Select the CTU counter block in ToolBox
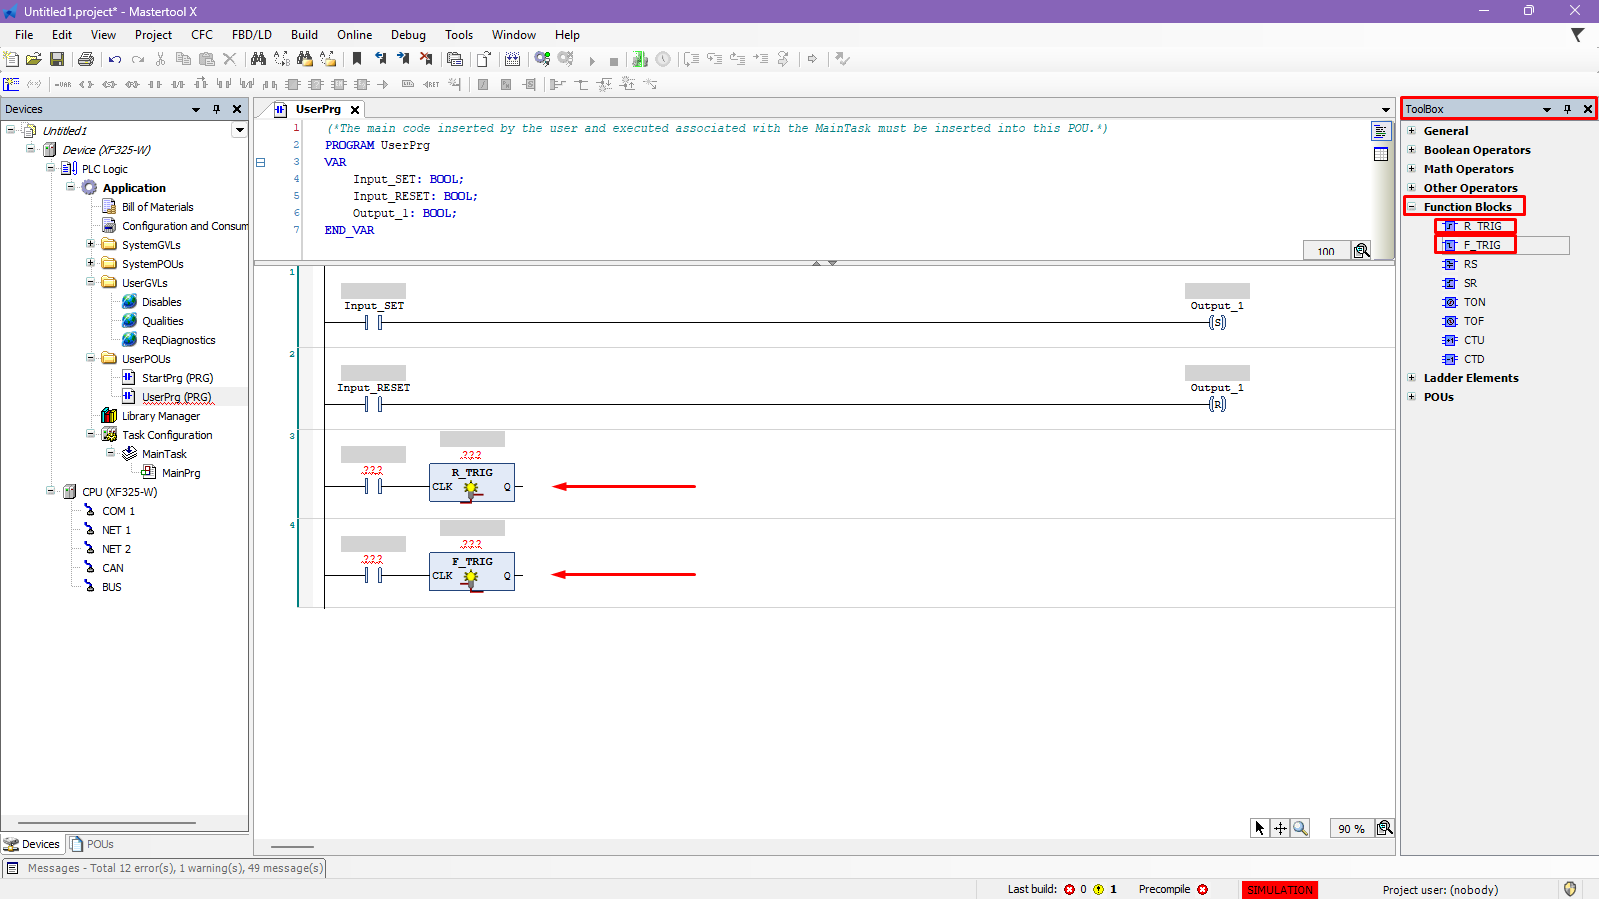This screenshot has width=1599, height=899. coord(1474,340)
